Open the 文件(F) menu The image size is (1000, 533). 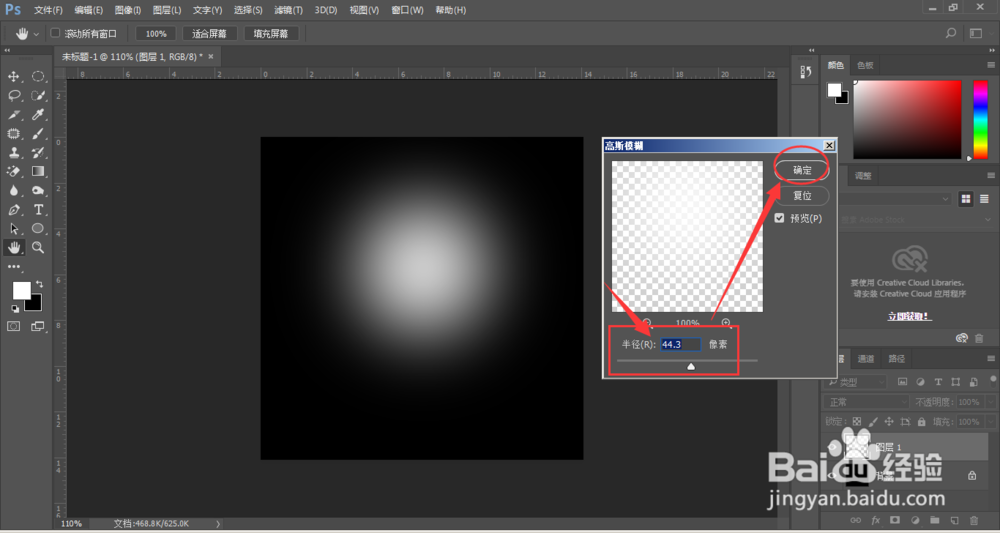click(48, 10)
